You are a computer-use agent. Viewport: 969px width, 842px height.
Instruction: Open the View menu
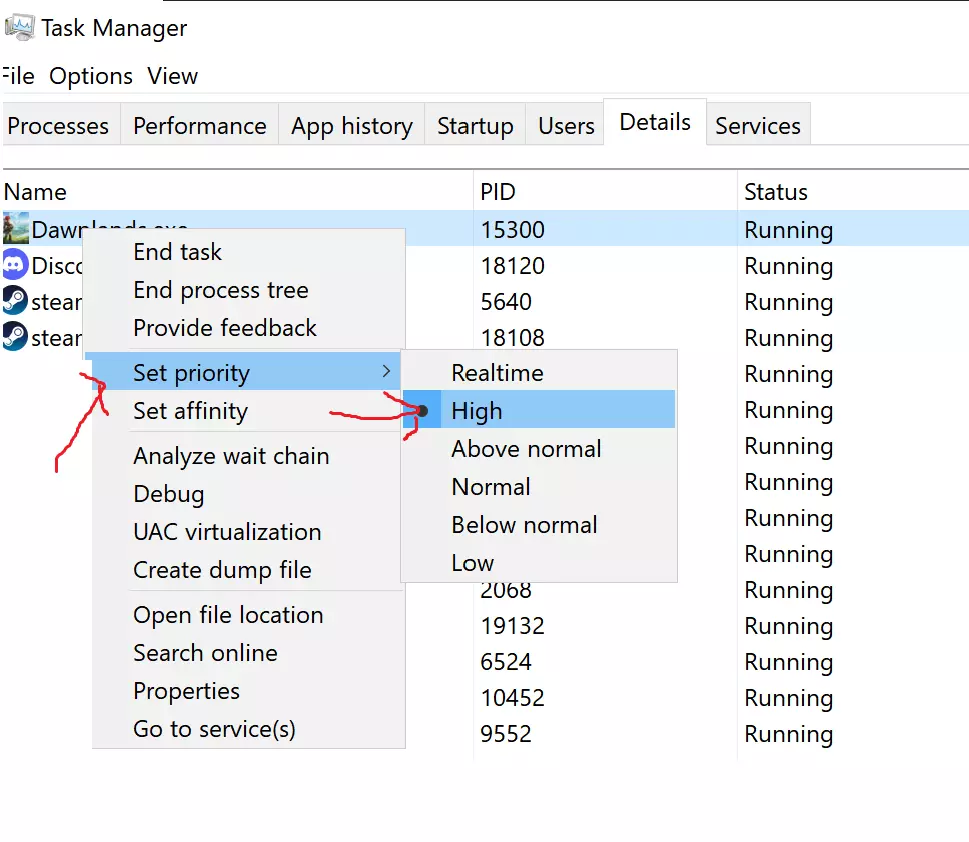point(172,76)
